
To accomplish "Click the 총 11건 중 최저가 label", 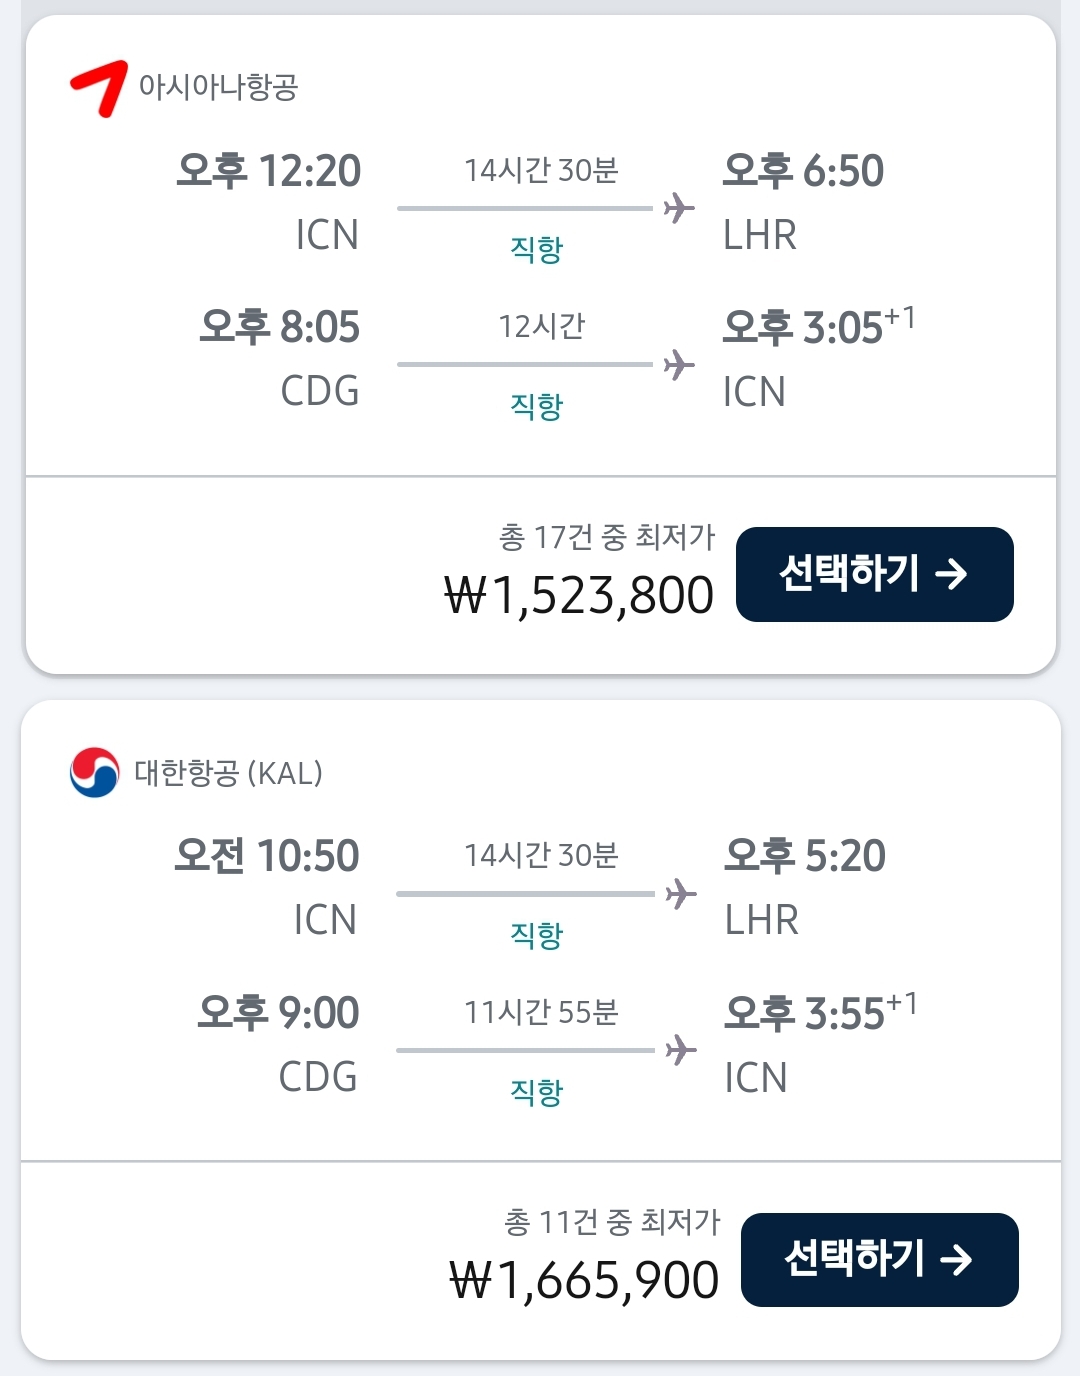I will coord(612,1222).
